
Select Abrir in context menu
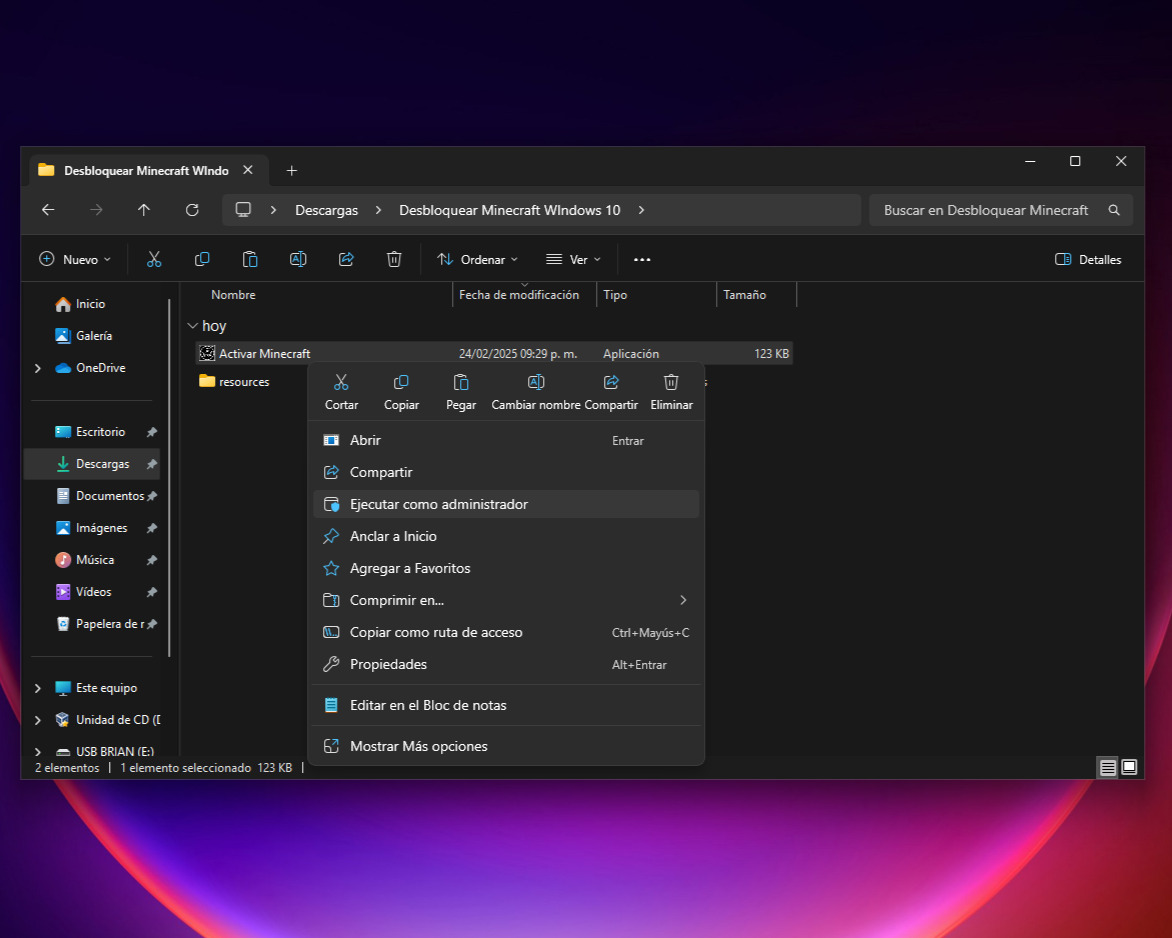[506, 440]
